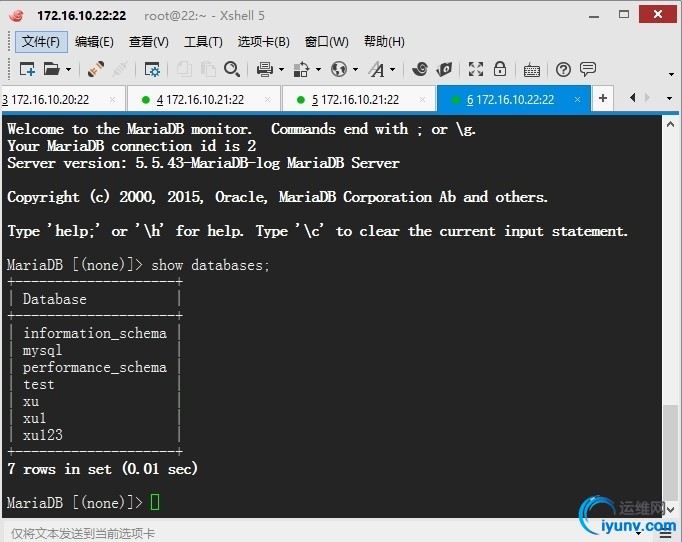Click the Open session folder icon
682x542 pixels.
[x=51, y=69]
